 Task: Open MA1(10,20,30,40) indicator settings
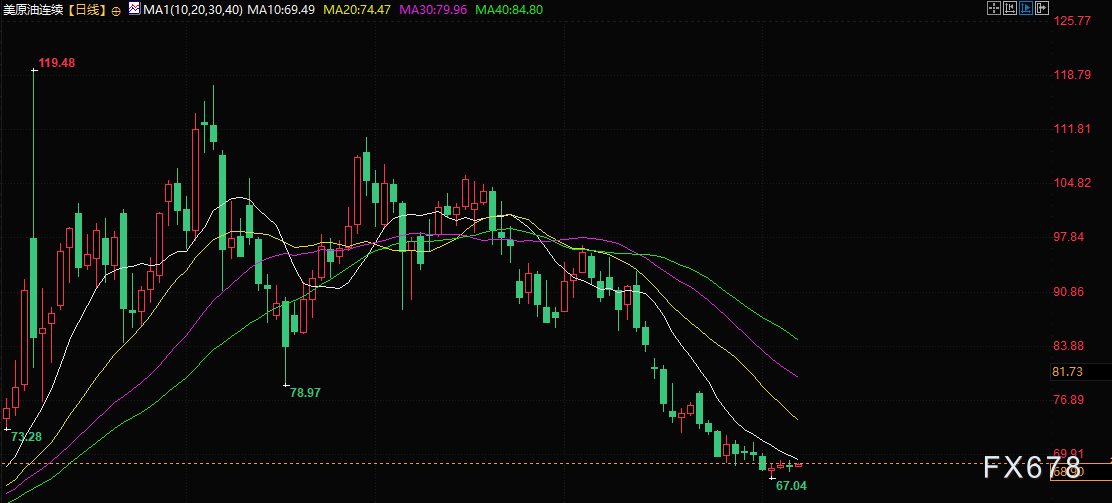192,11
